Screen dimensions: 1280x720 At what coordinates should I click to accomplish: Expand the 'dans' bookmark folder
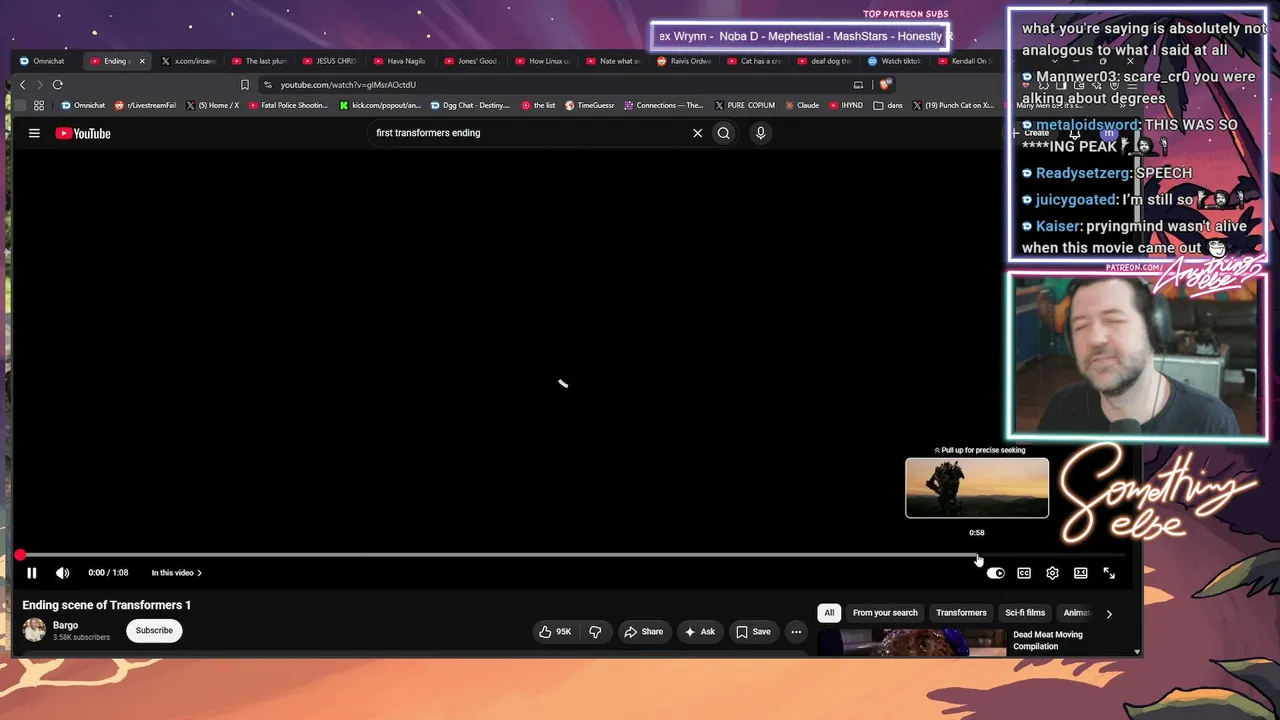pos(888,105)
